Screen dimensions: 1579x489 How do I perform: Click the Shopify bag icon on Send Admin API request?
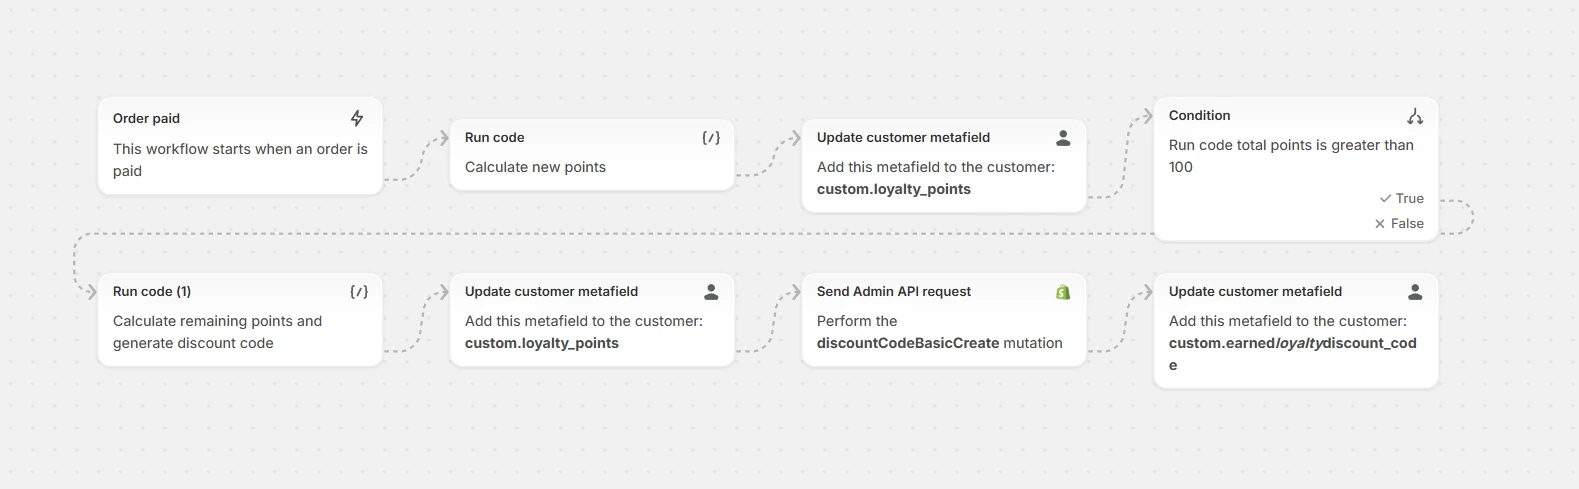click(x=1063, y=292)
